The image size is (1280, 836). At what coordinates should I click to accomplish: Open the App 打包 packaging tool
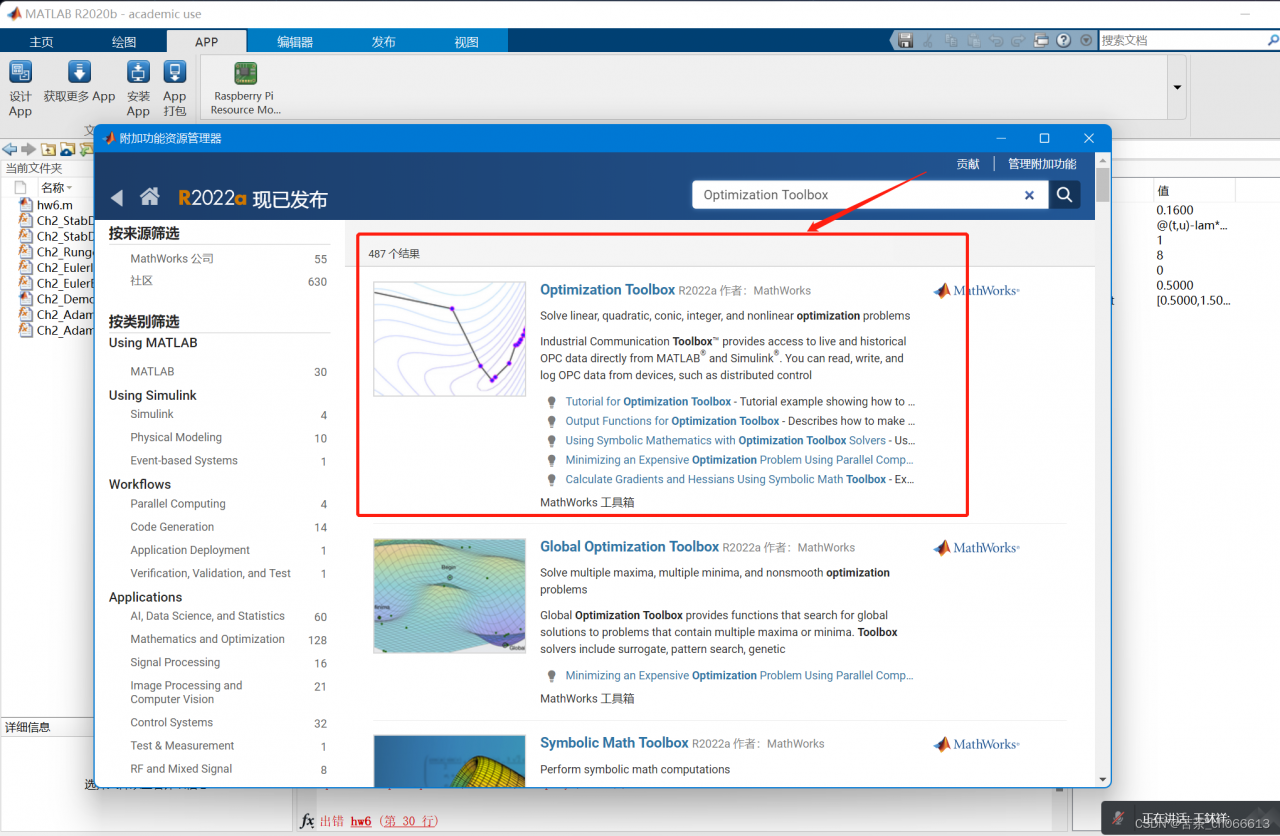point(175,88)
